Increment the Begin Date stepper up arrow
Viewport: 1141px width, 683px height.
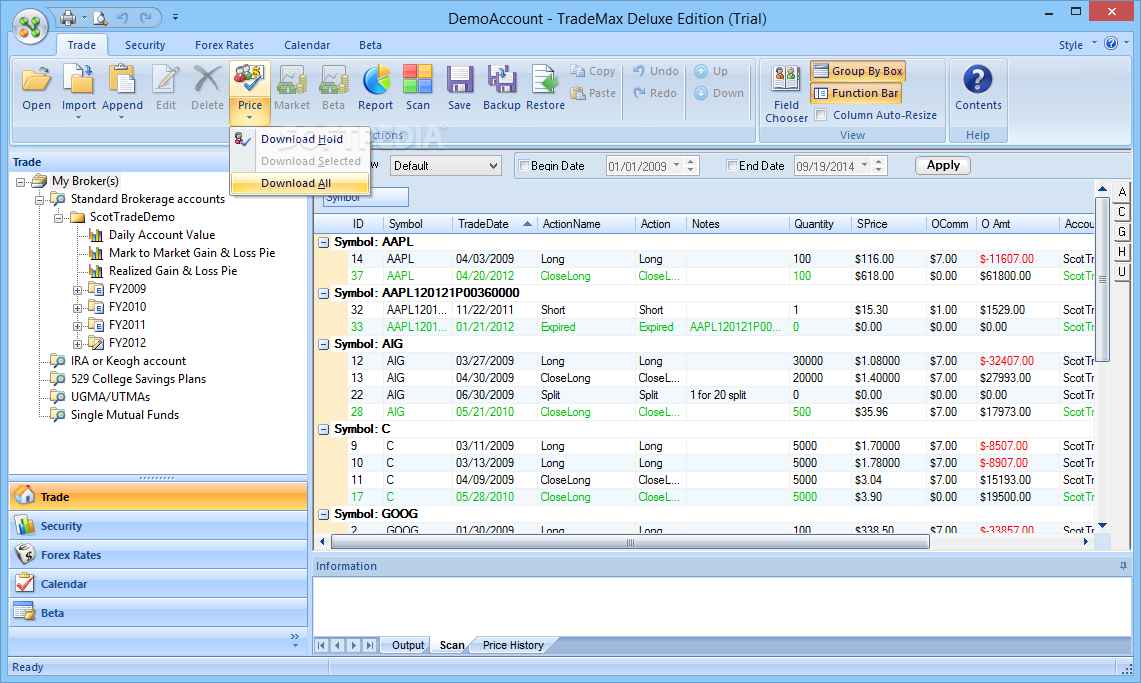(691, 161)
